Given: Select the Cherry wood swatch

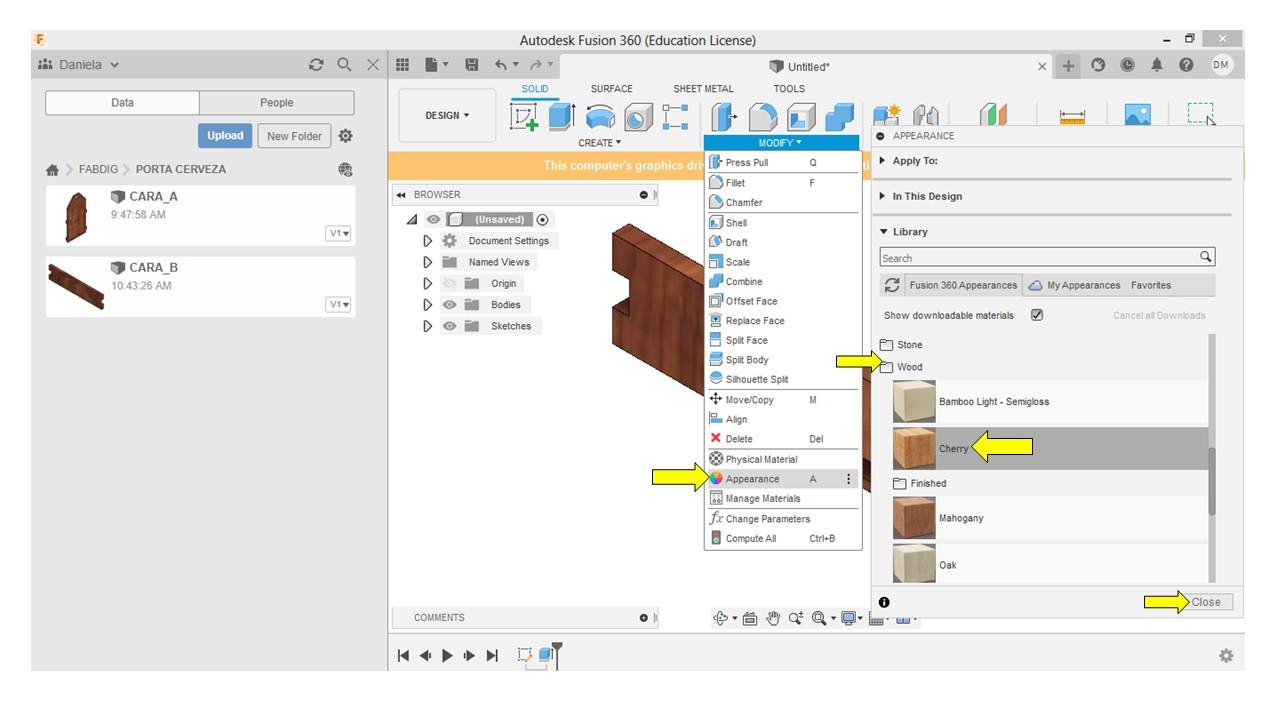Looking at the screenshot, I should pos(914,448).
